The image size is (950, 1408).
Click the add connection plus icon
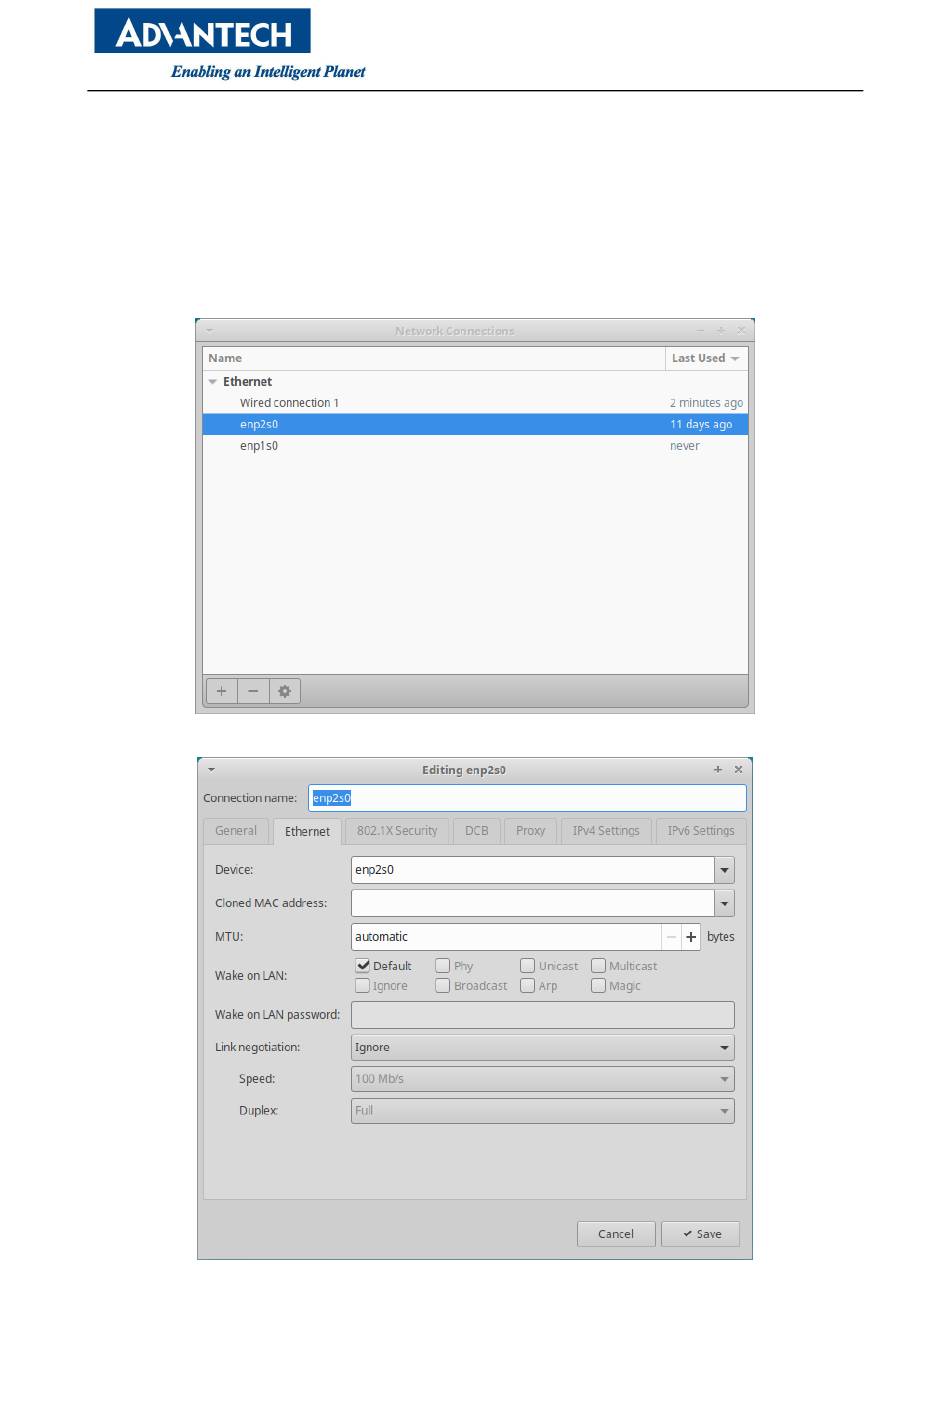click(x=221, y=691)
